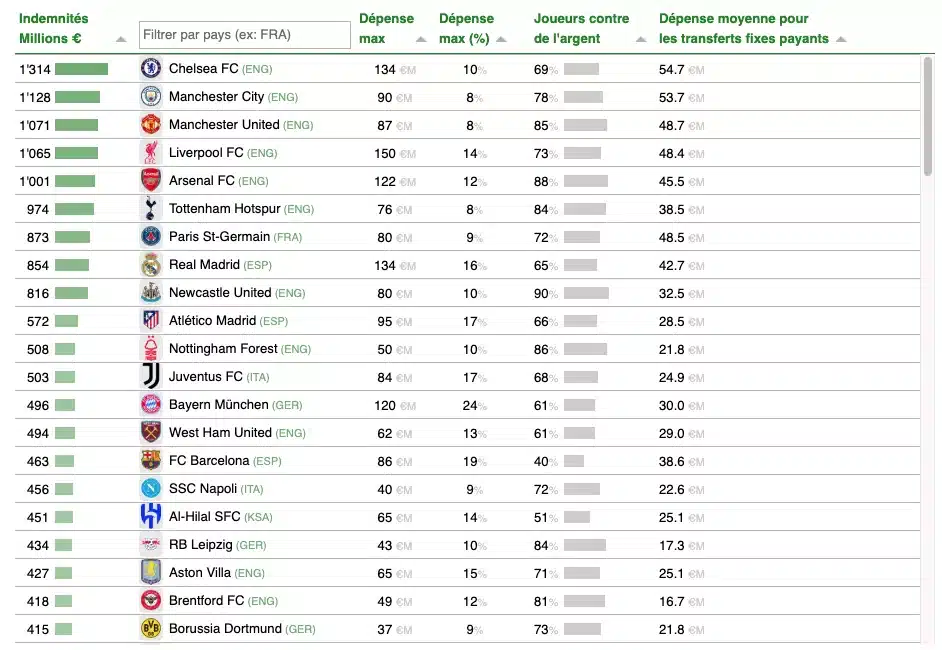Click the vertical scrollbar thumb
The width and height of the screenshot is (942, 650).
click(x=928, y=116)
